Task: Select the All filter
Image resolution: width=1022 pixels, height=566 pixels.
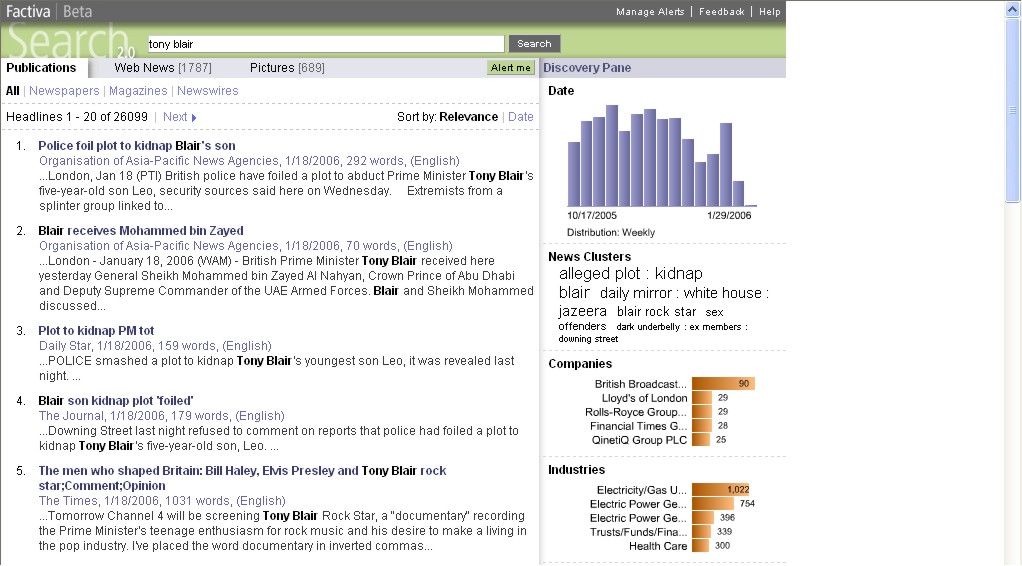Action: 12,91
